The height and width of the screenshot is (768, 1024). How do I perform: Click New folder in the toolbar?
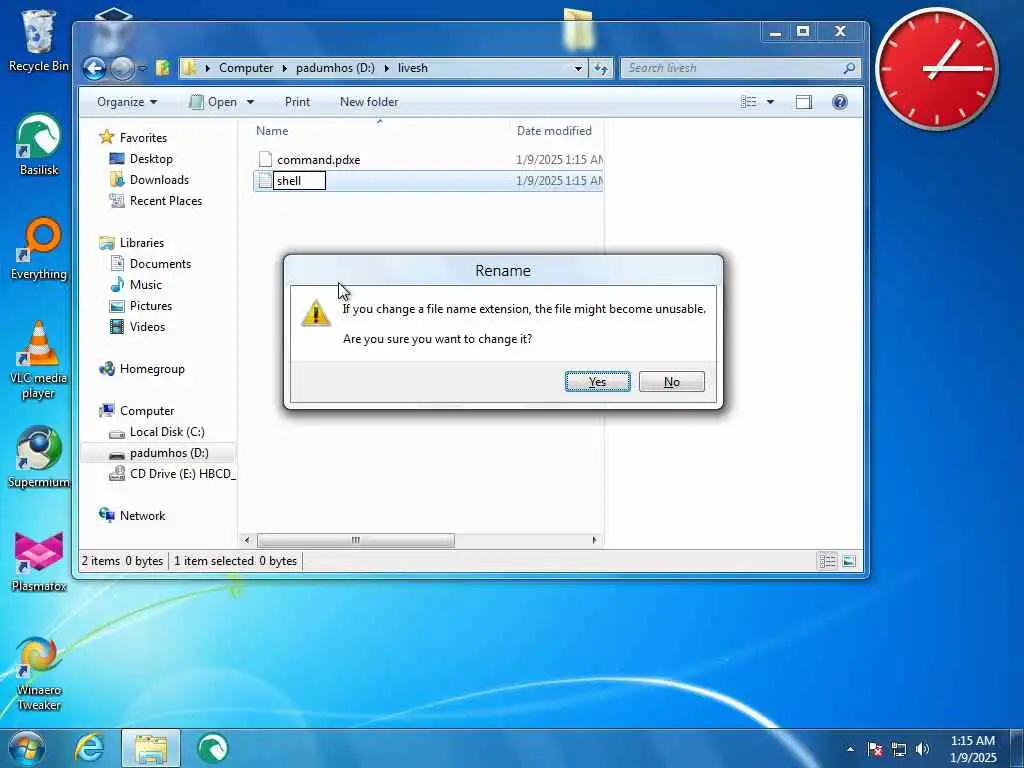[x=369, y=102]
